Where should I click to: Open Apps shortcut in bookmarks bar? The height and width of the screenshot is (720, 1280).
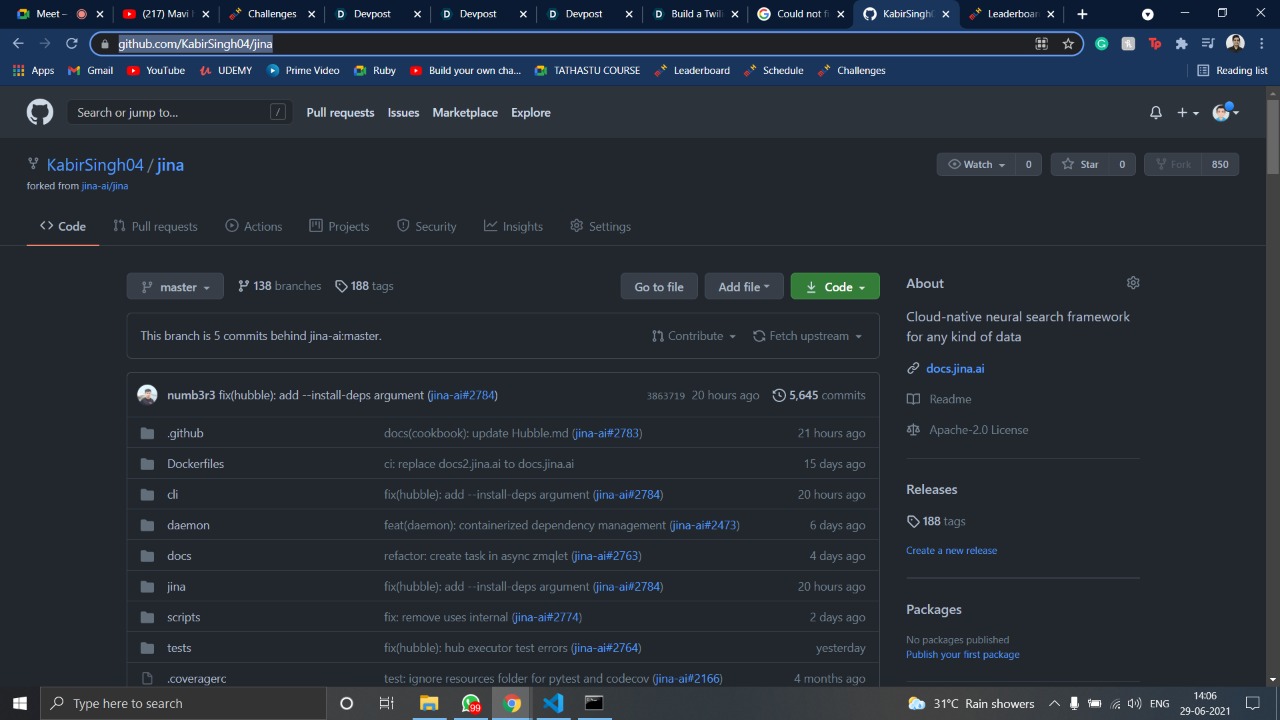33,70
